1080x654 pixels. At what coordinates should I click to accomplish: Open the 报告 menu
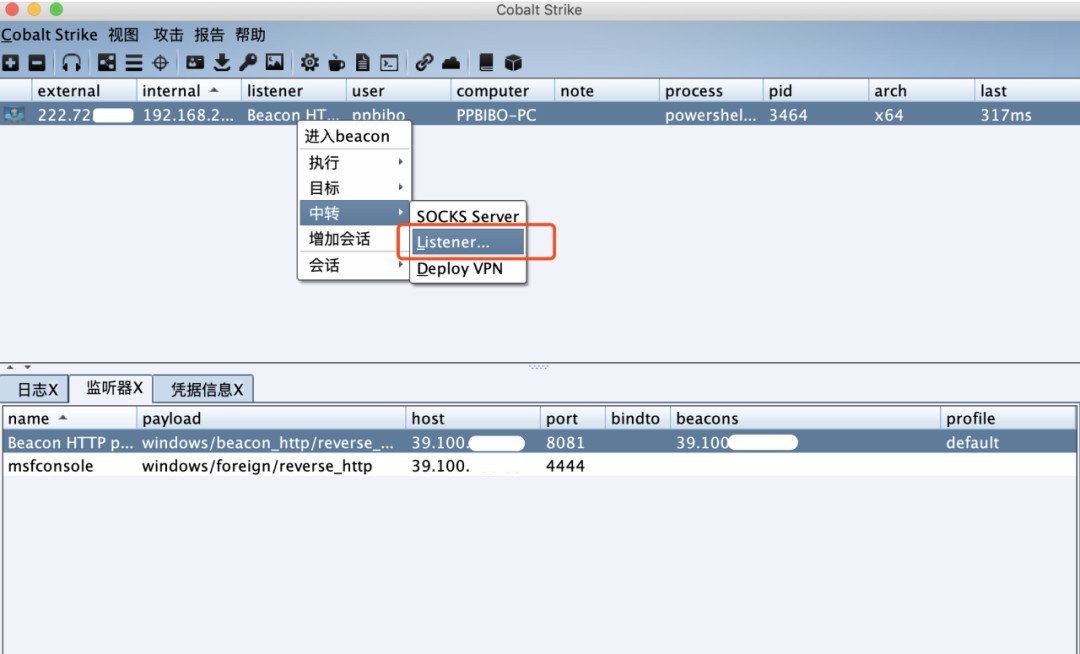[x=209, y=34]
